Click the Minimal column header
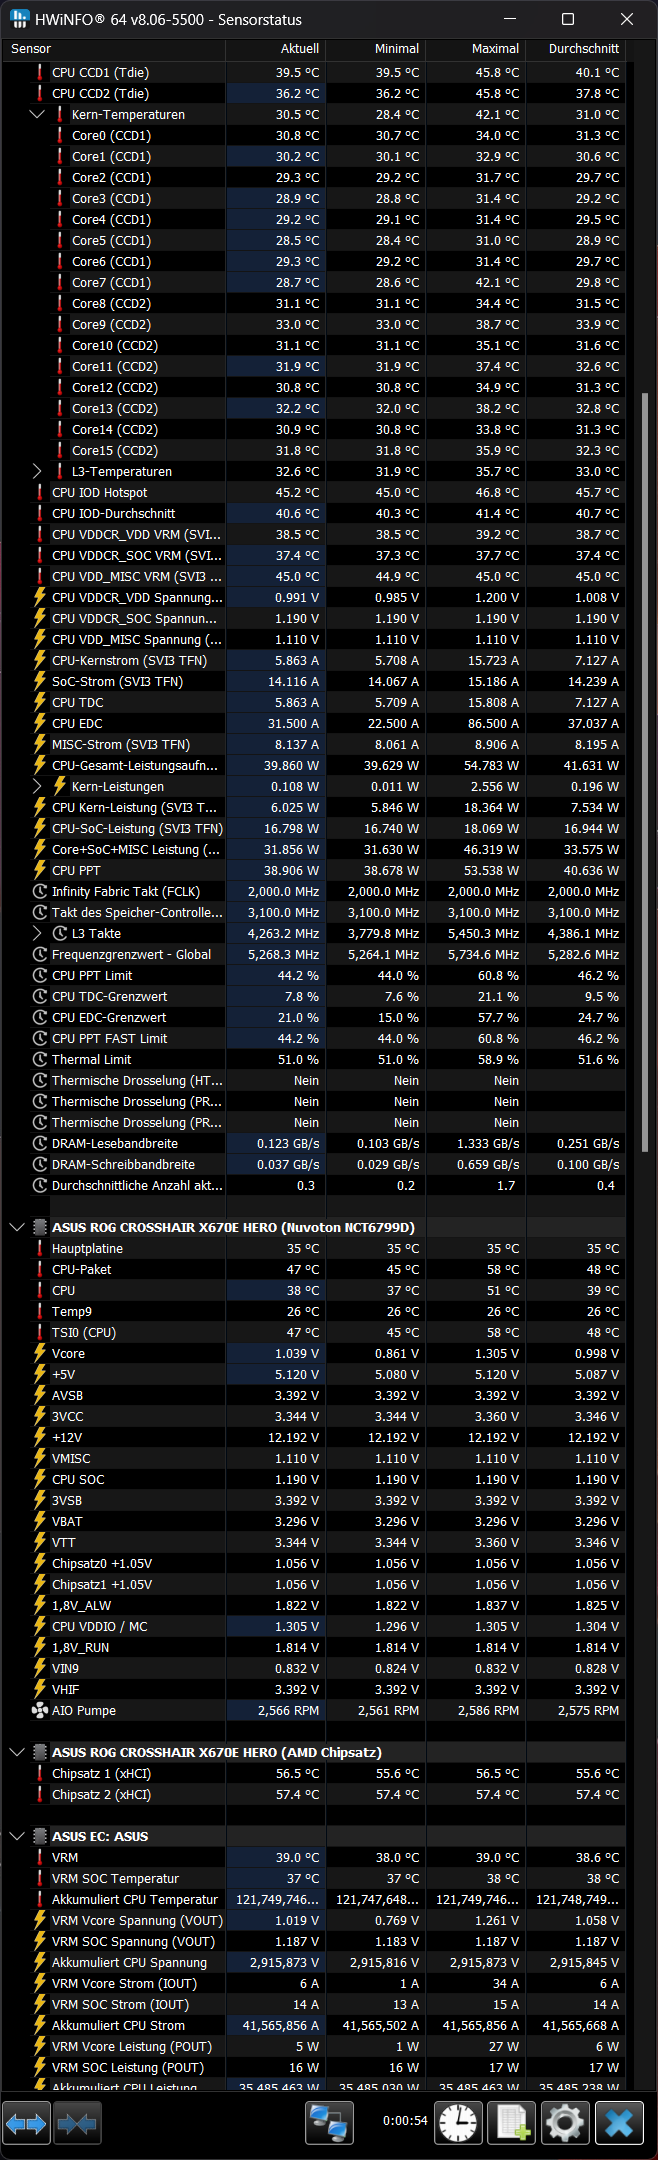 375,48
